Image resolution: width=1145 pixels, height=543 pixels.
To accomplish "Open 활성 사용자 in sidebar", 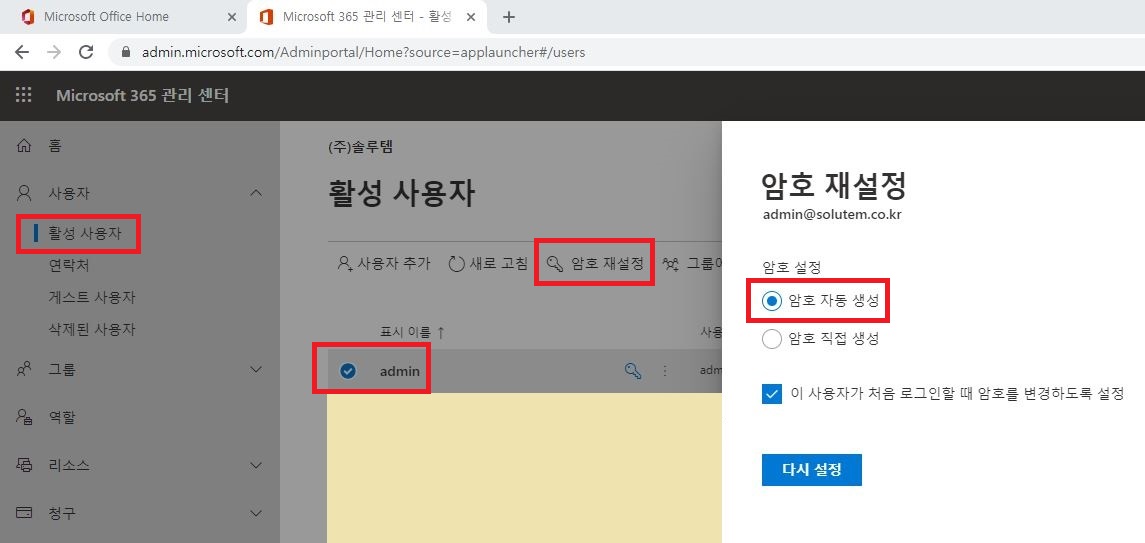I will pos(85,234).
